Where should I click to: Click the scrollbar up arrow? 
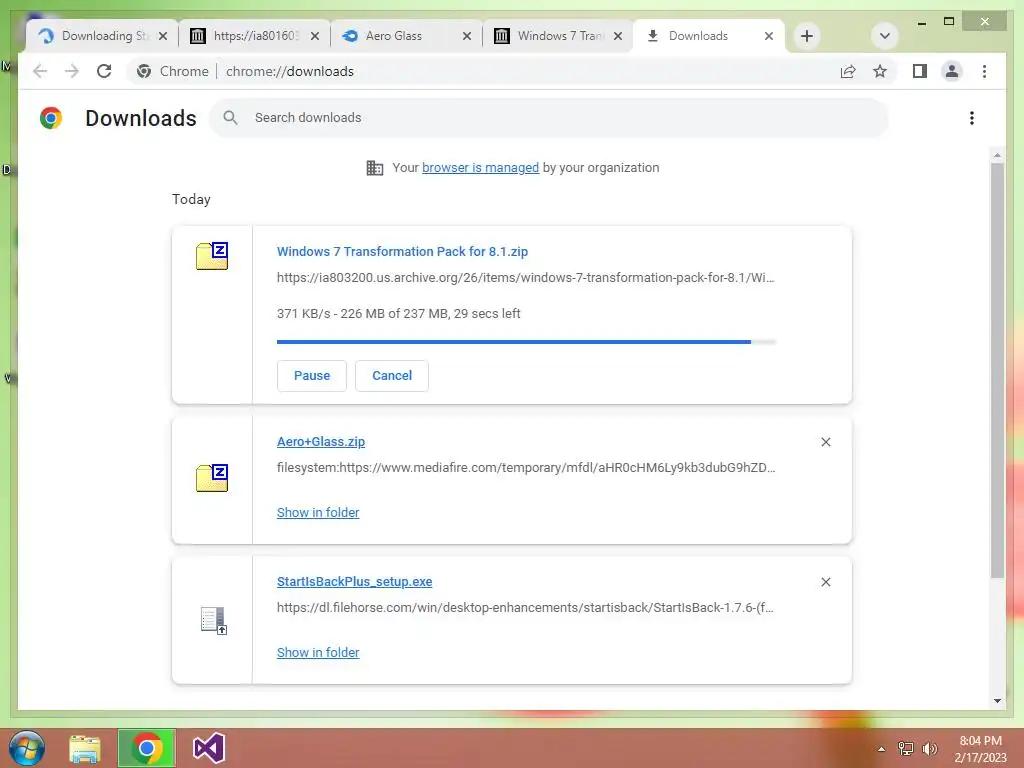click(x=997, y=155)
